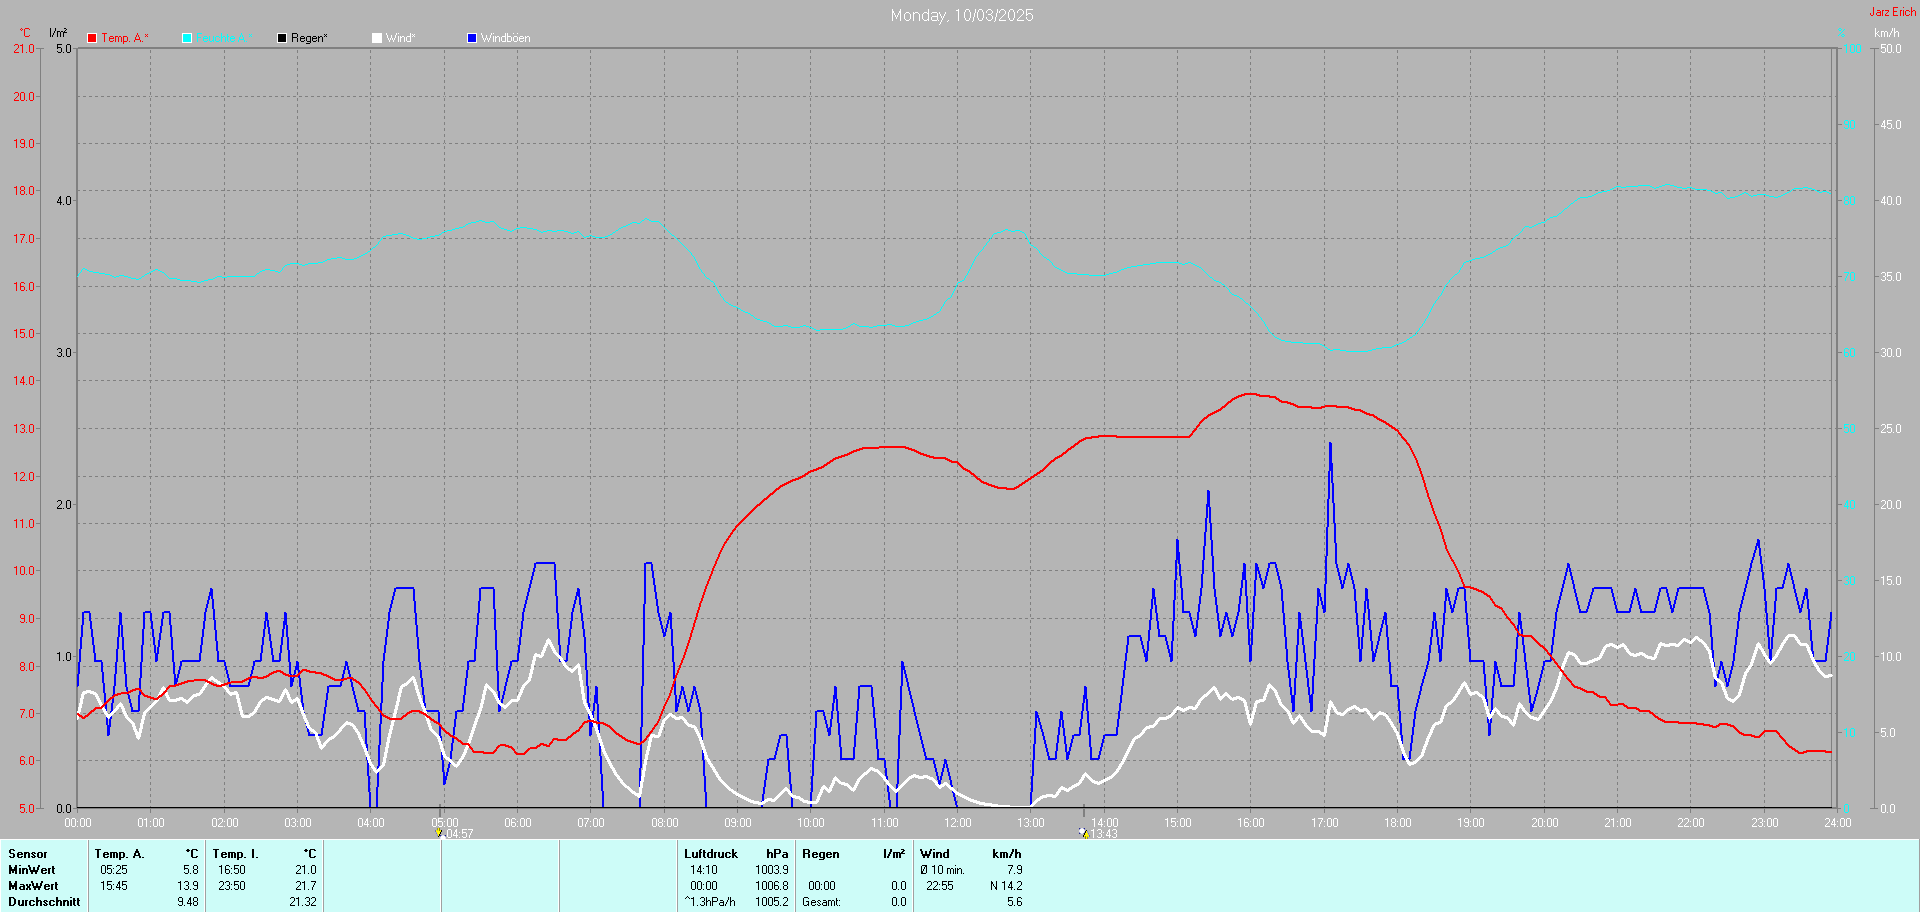The width and height of the screenshot is (1920, 912).
Task: Click the 'Temp. I.' column header
Action: 236,854
